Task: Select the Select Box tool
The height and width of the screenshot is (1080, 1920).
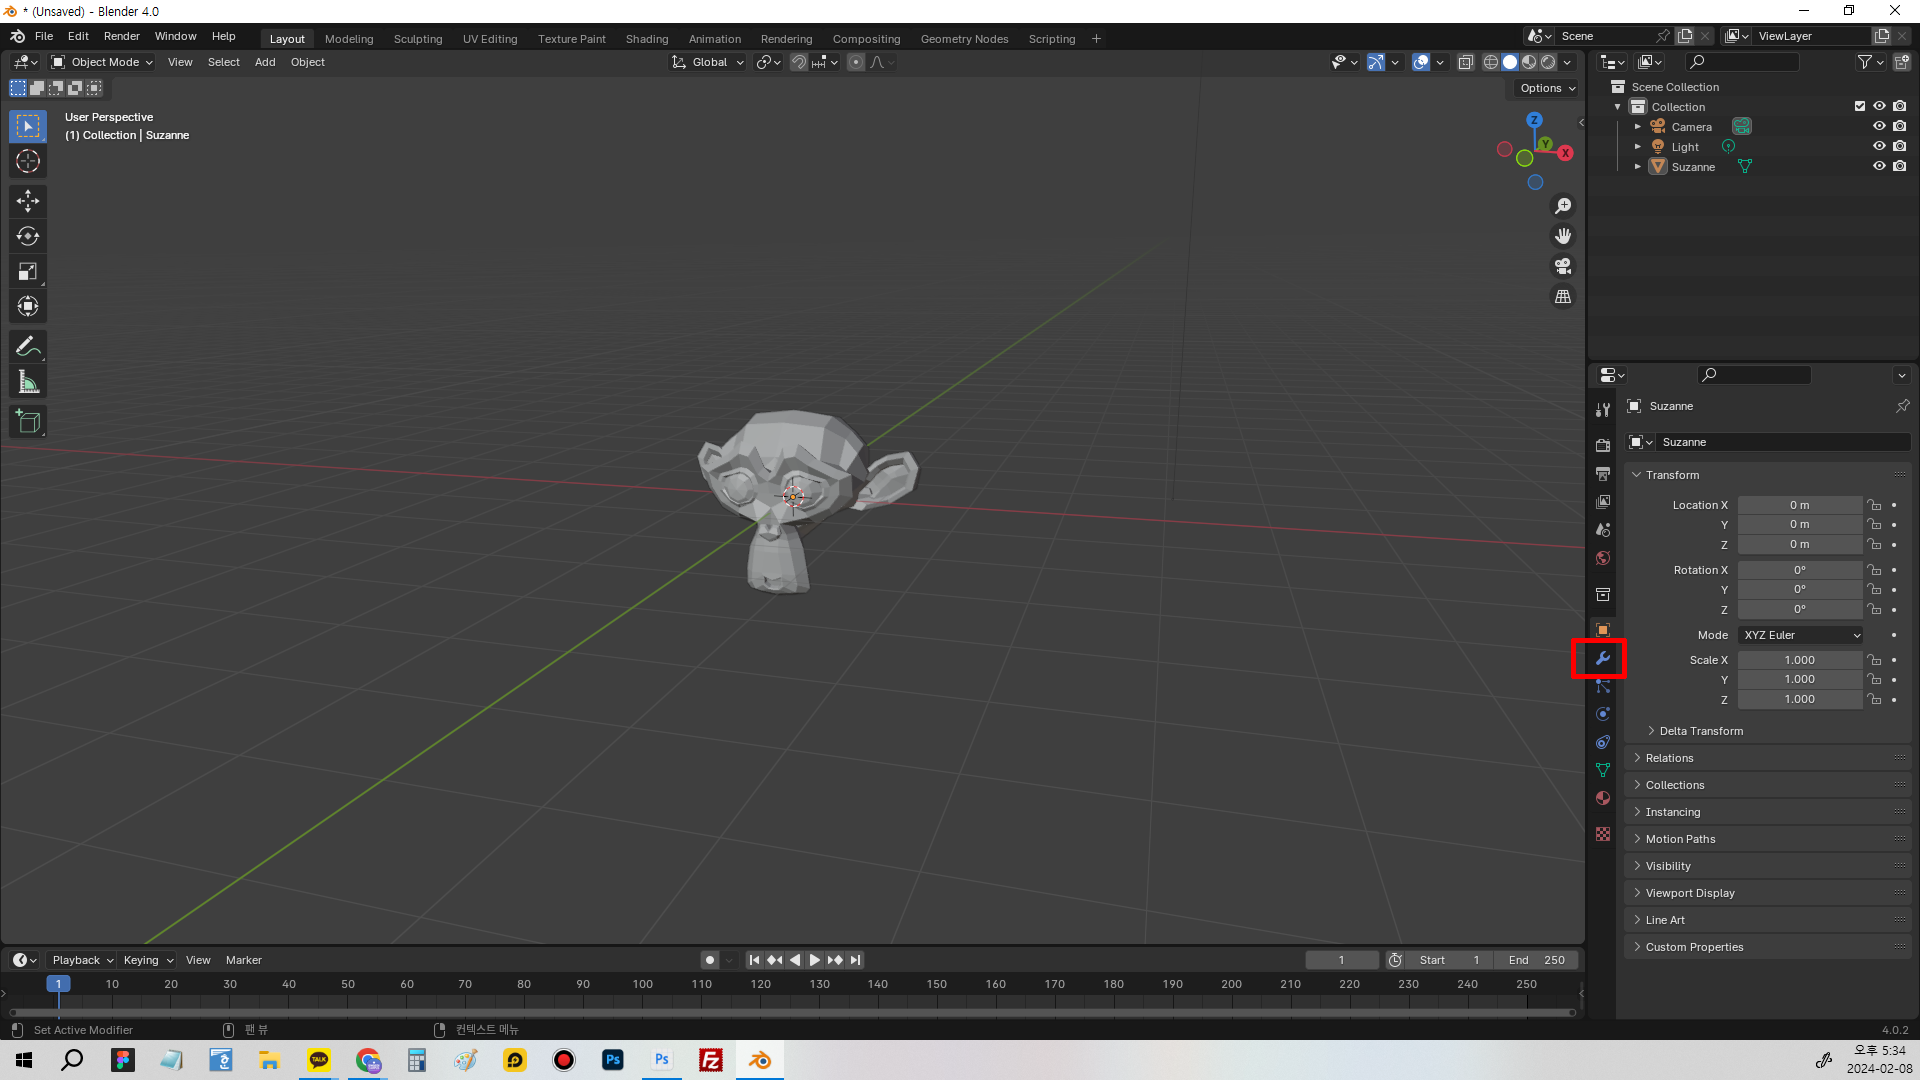Action: [28, 126]
